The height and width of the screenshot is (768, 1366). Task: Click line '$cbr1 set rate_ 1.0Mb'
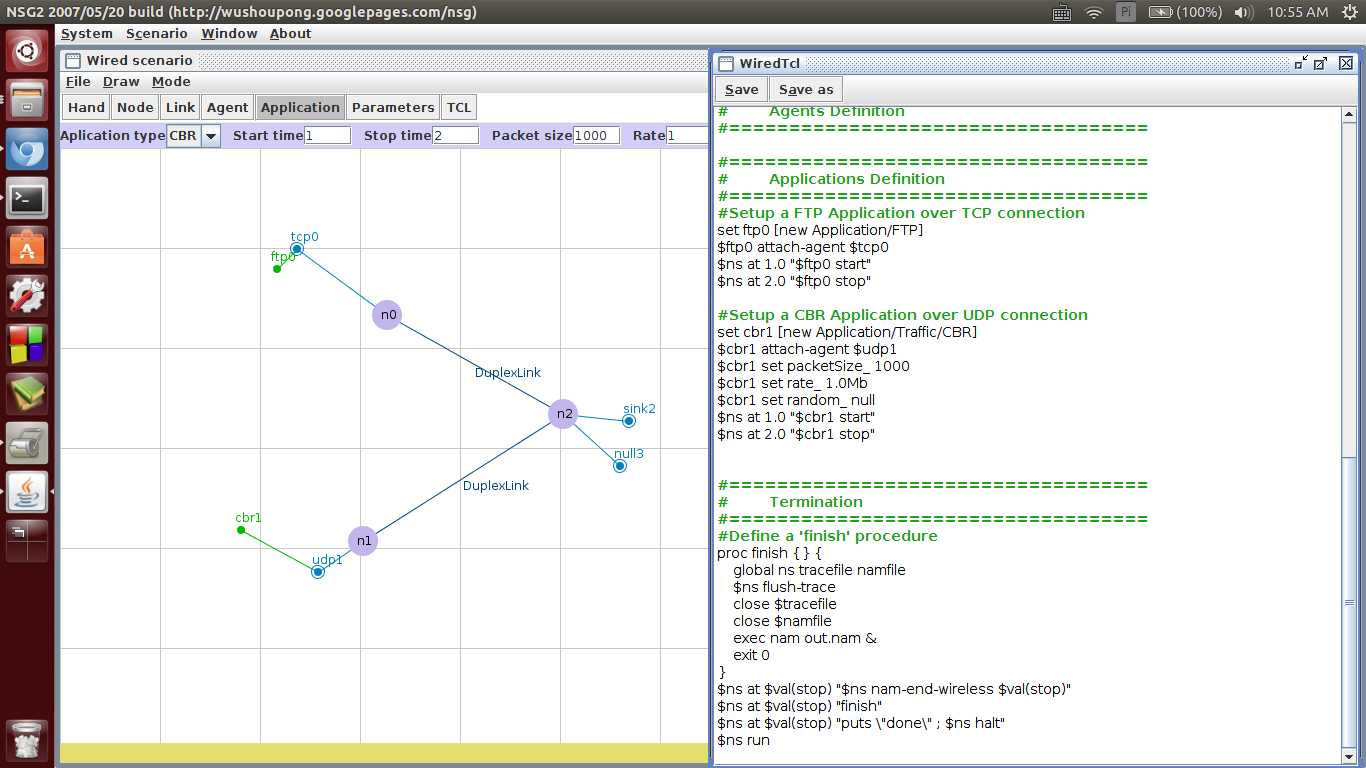(792, 383)
